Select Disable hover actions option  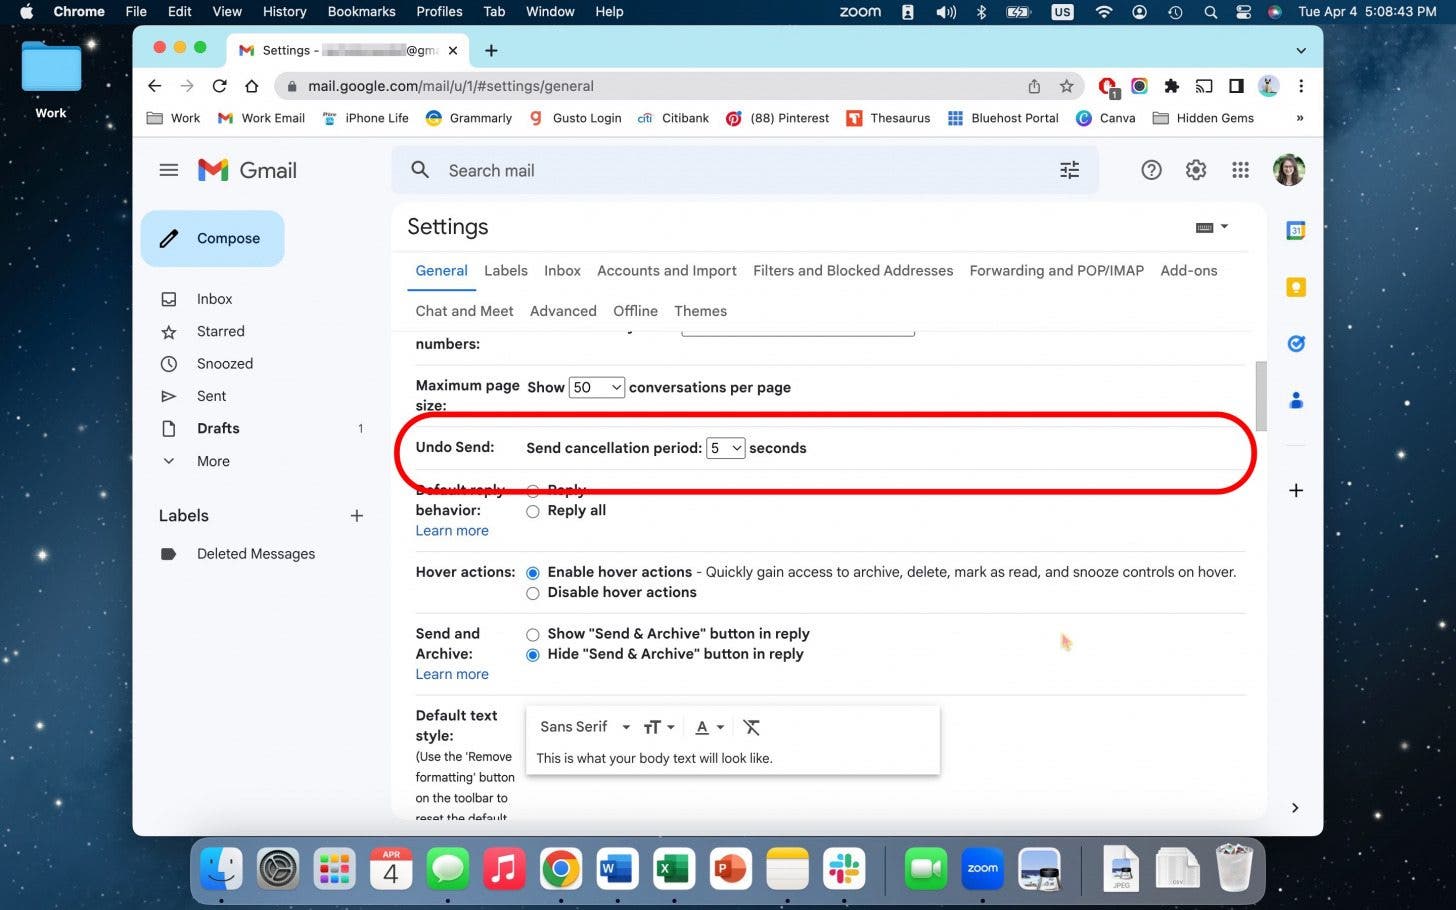coord(533,593)
